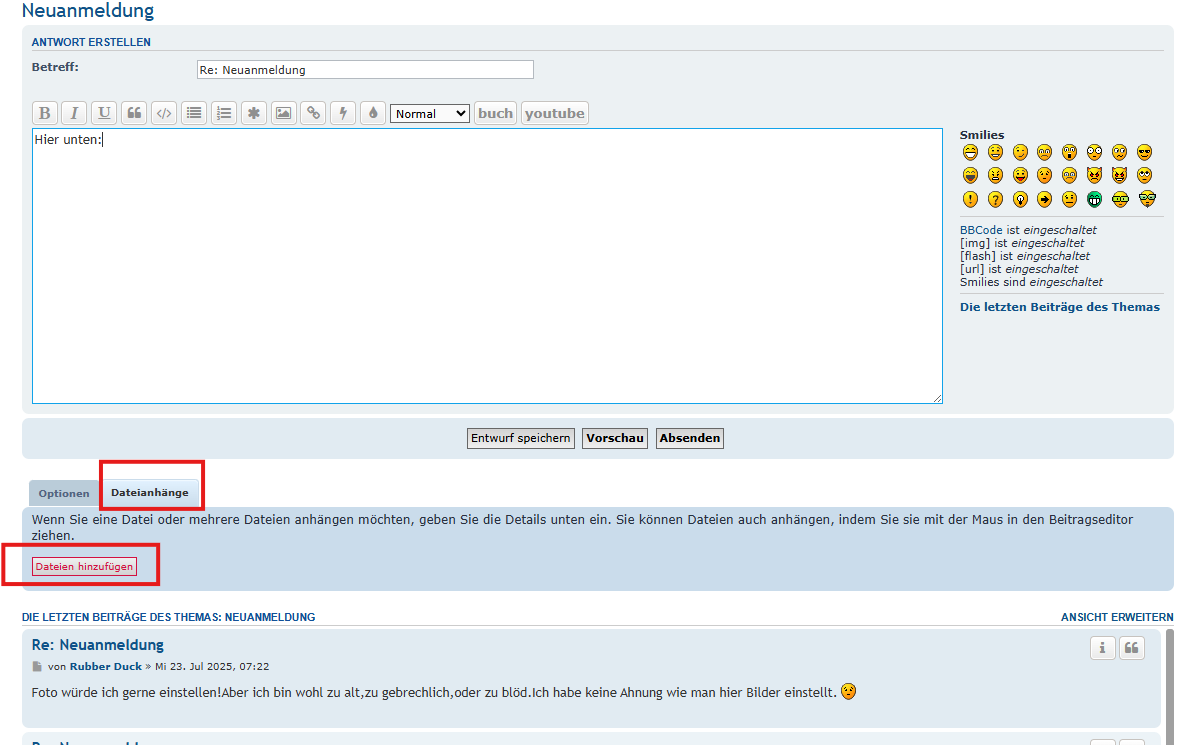Insert an image using the picture icon
The image size is (1179, 745).
(284, 113)
